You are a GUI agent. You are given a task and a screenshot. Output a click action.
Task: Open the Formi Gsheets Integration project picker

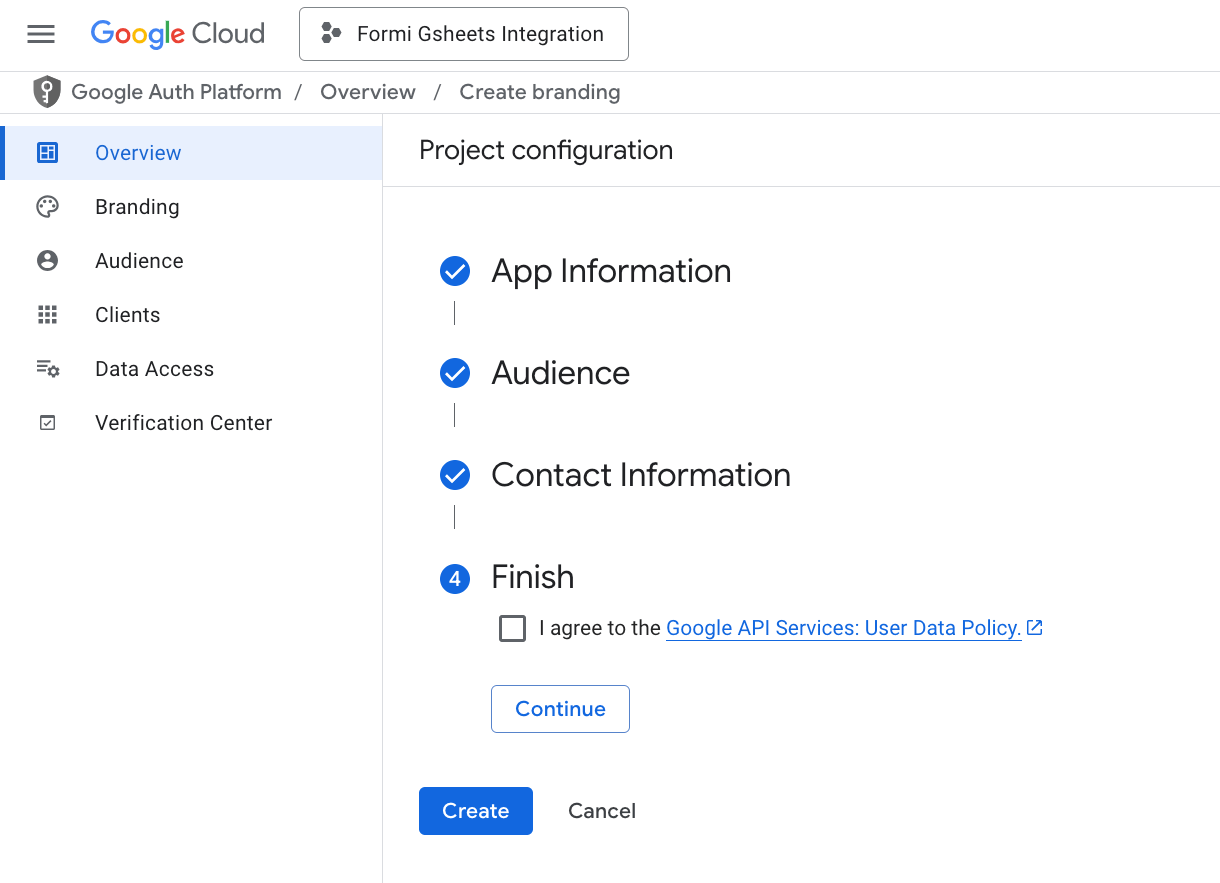(x=464, y=34)
